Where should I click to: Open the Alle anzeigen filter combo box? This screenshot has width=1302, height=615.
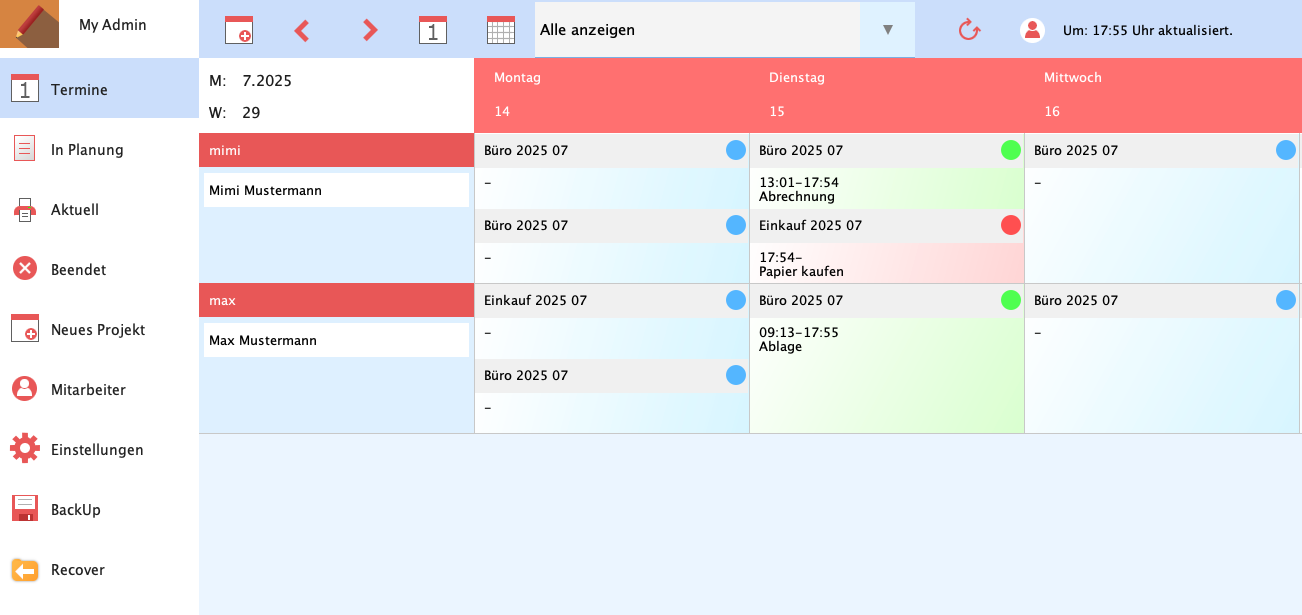(x=697, y=30)
